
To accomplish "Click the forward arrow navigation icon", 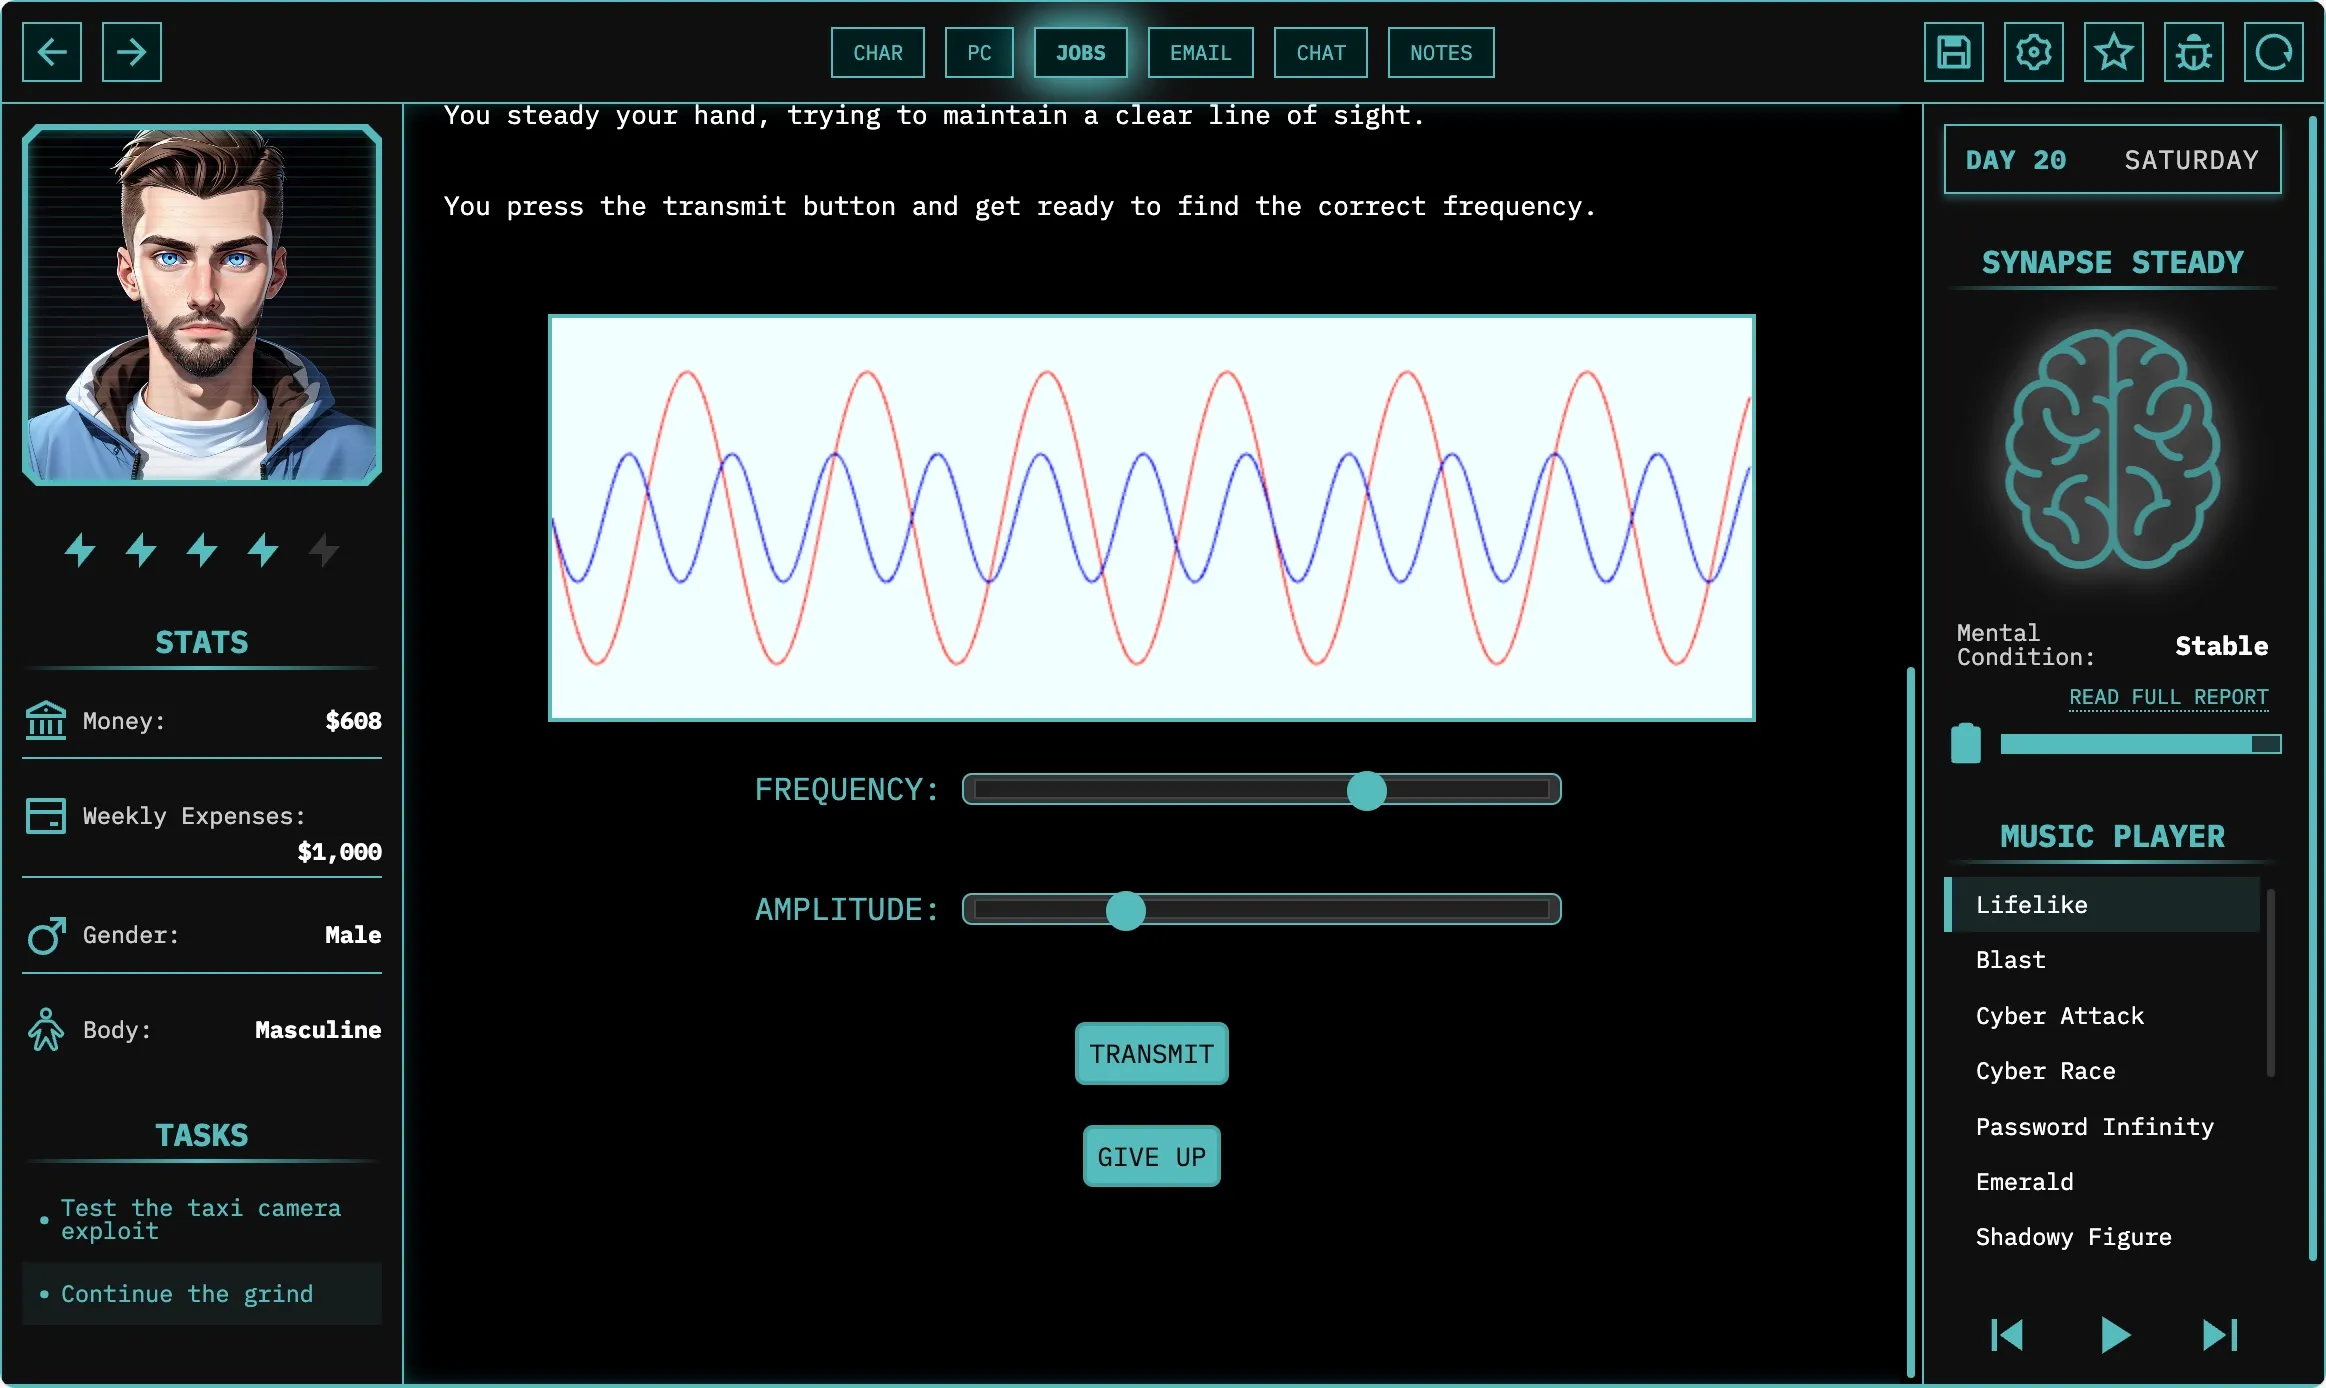I will coord(131,52).
